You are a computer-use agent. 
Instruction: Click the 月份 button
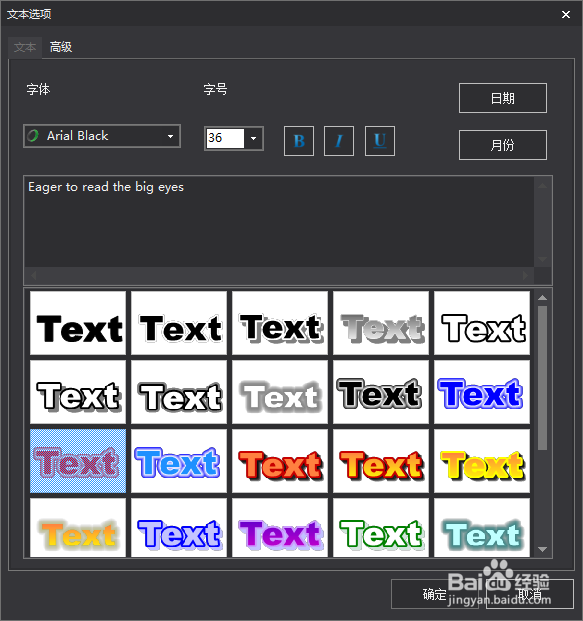503,145
